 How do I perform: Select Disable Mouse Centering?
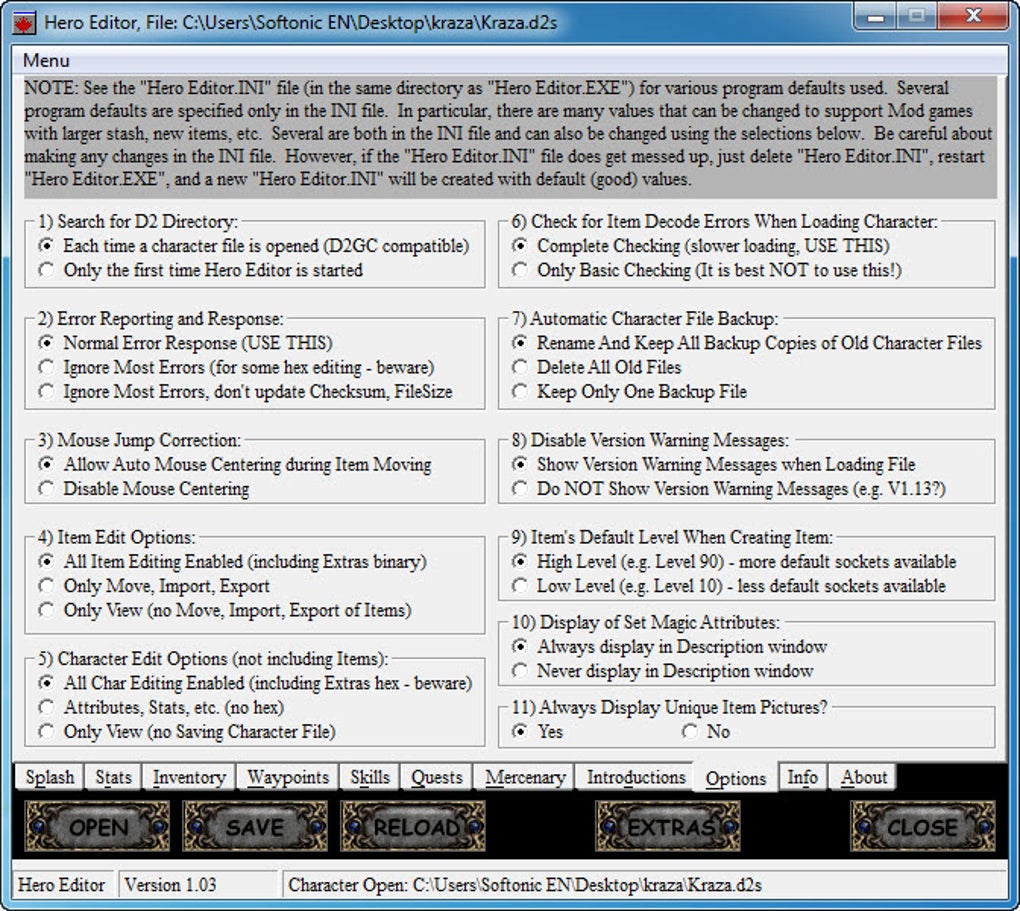coord(144,489)
